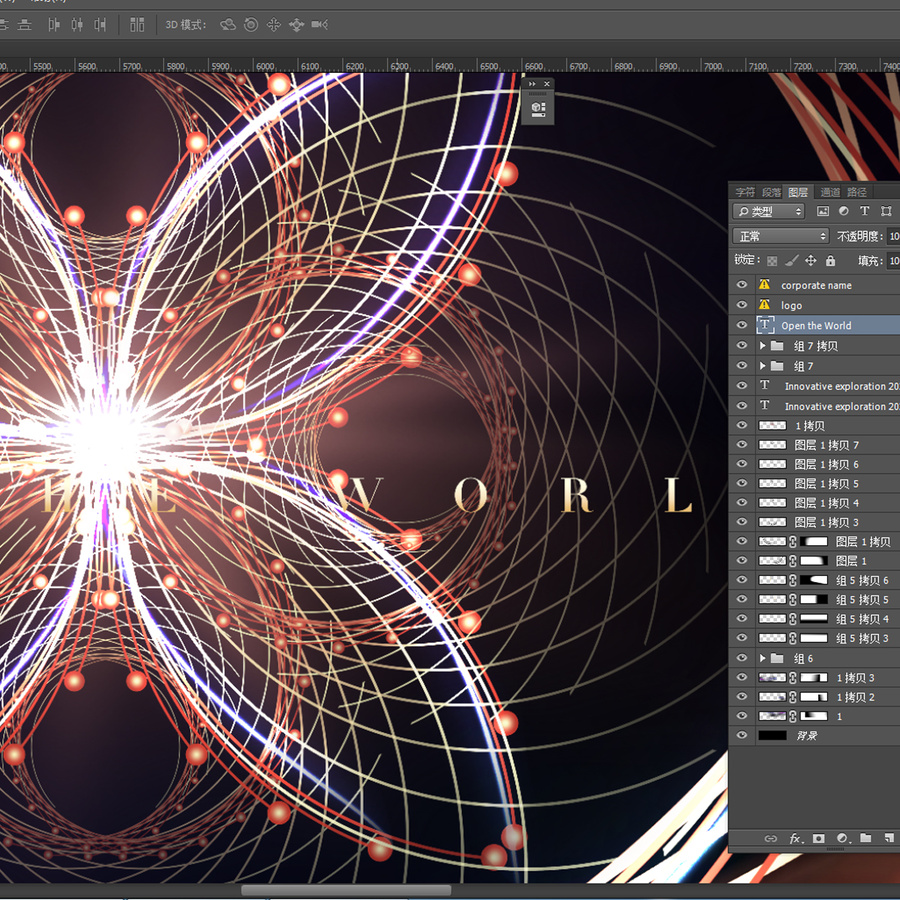Image resolution: width=900 pixels, height=900 pixels.
Task: Distribute layers by right edges
Action: [x=100, y=25]
